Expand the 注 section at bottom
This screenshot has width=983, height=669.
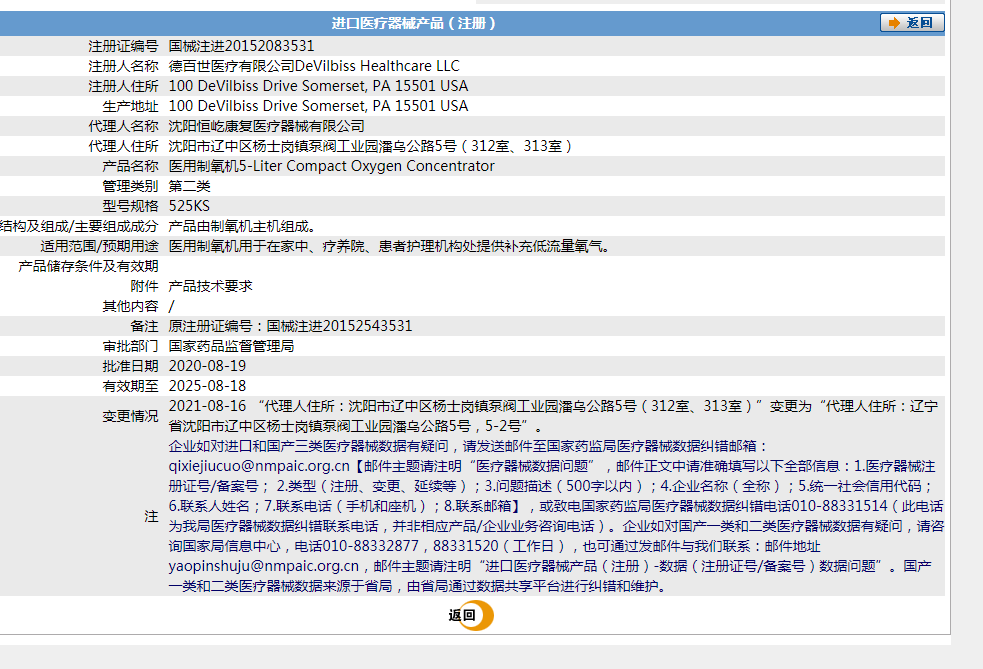click(x=150, y=516)
